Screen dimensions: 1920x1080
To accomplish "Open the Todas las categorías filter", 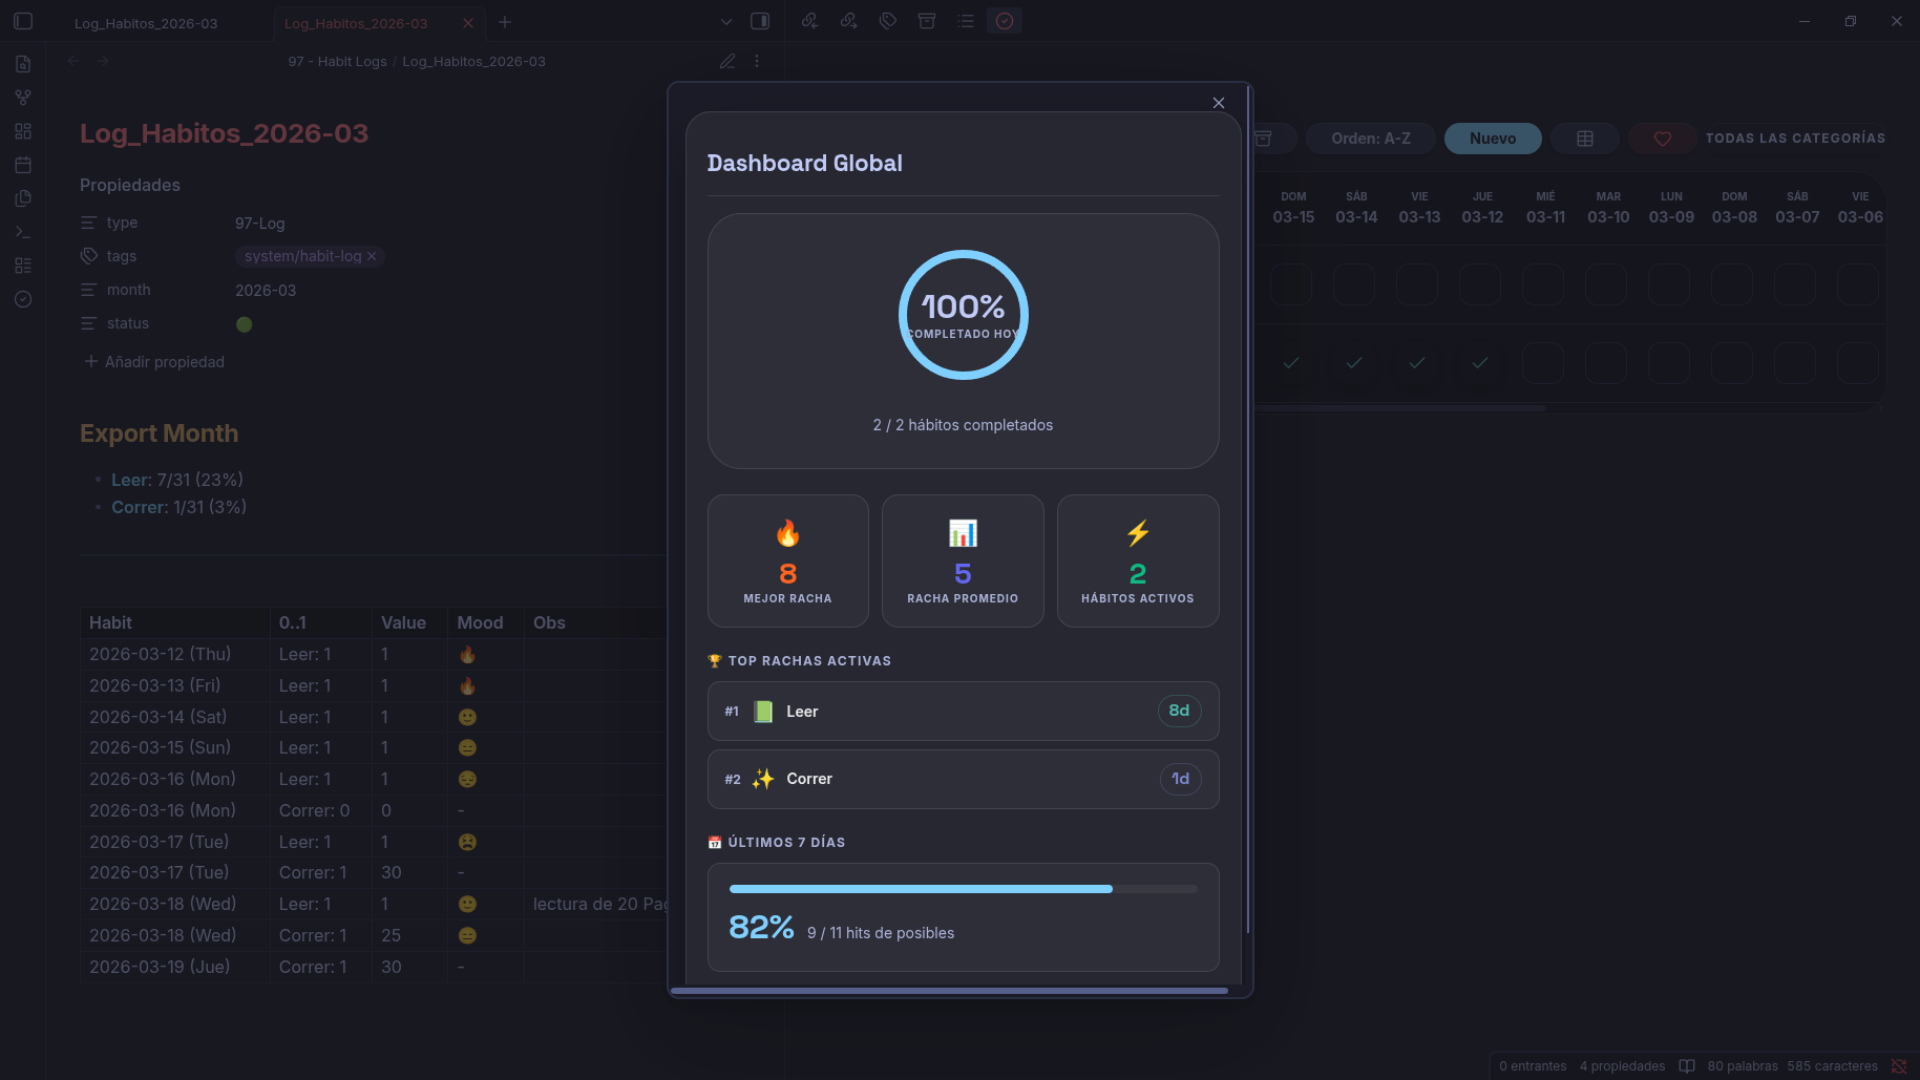I will tap(1795, 139).
